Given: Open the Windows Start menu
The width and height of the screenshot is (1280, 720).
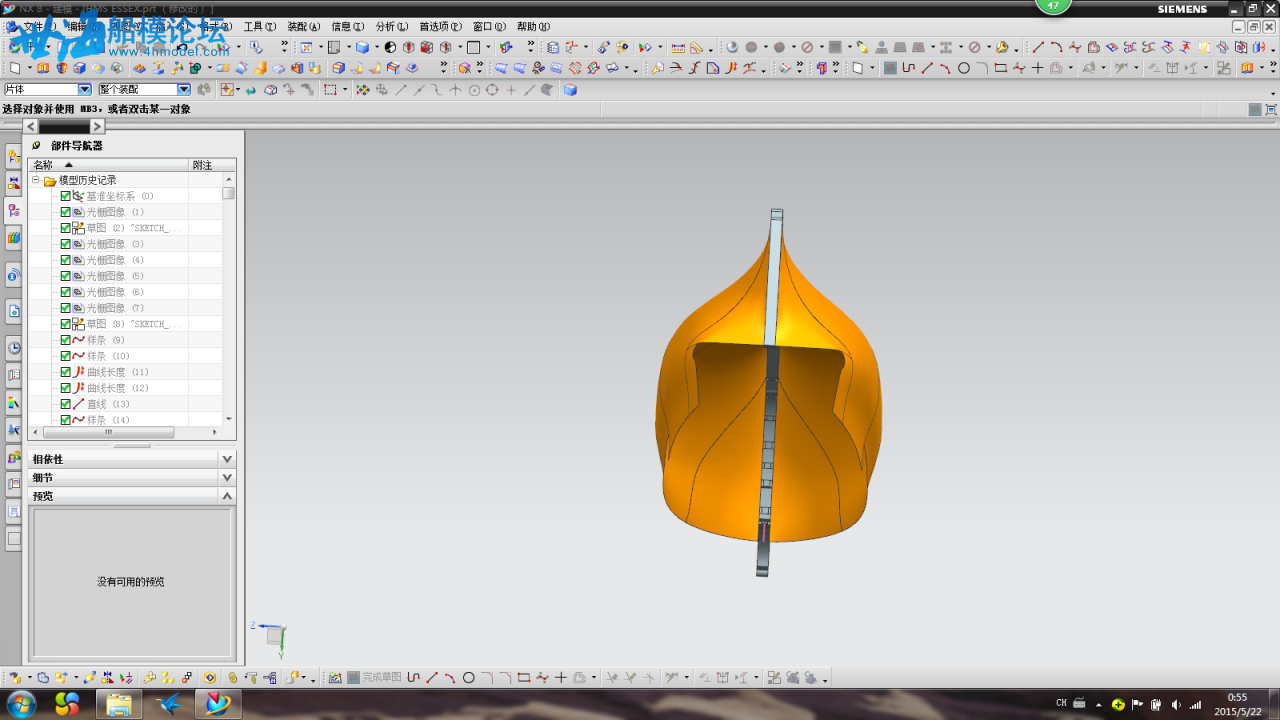Looking at the screenshot, I should (x=20, y=704).
